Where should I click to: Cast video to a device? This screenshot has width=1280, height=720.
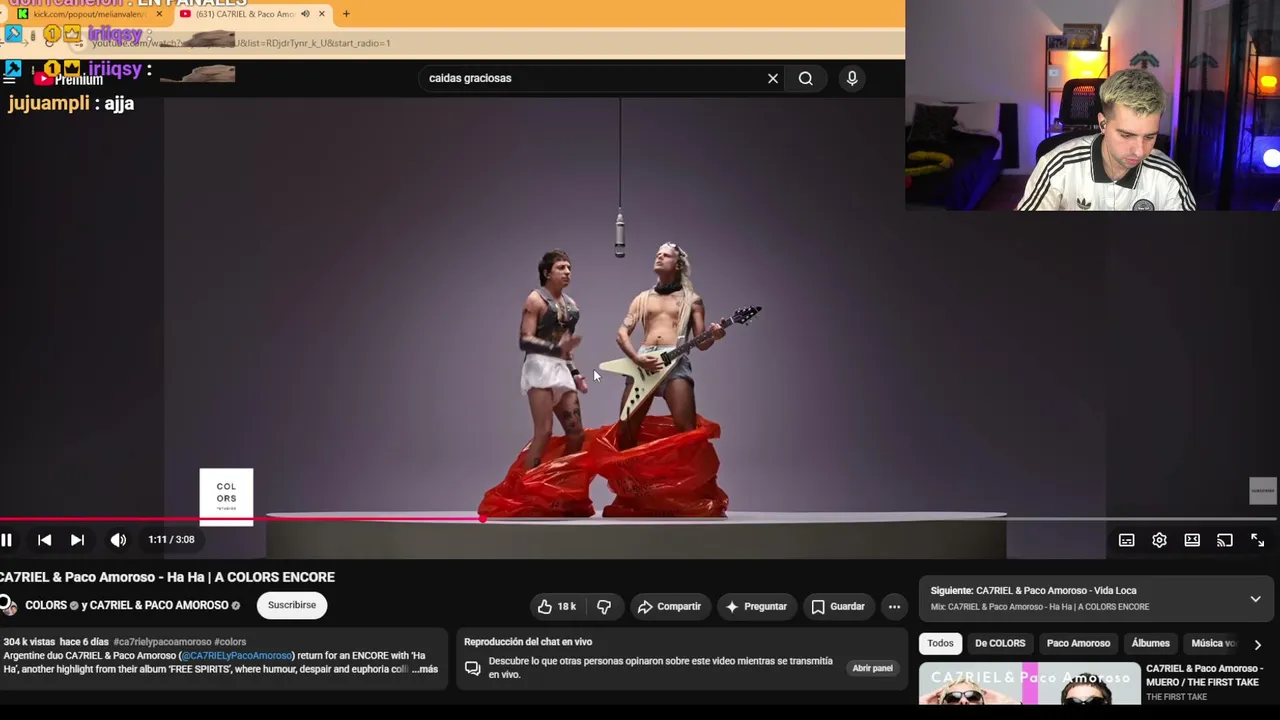click(x=1225, y=540)
